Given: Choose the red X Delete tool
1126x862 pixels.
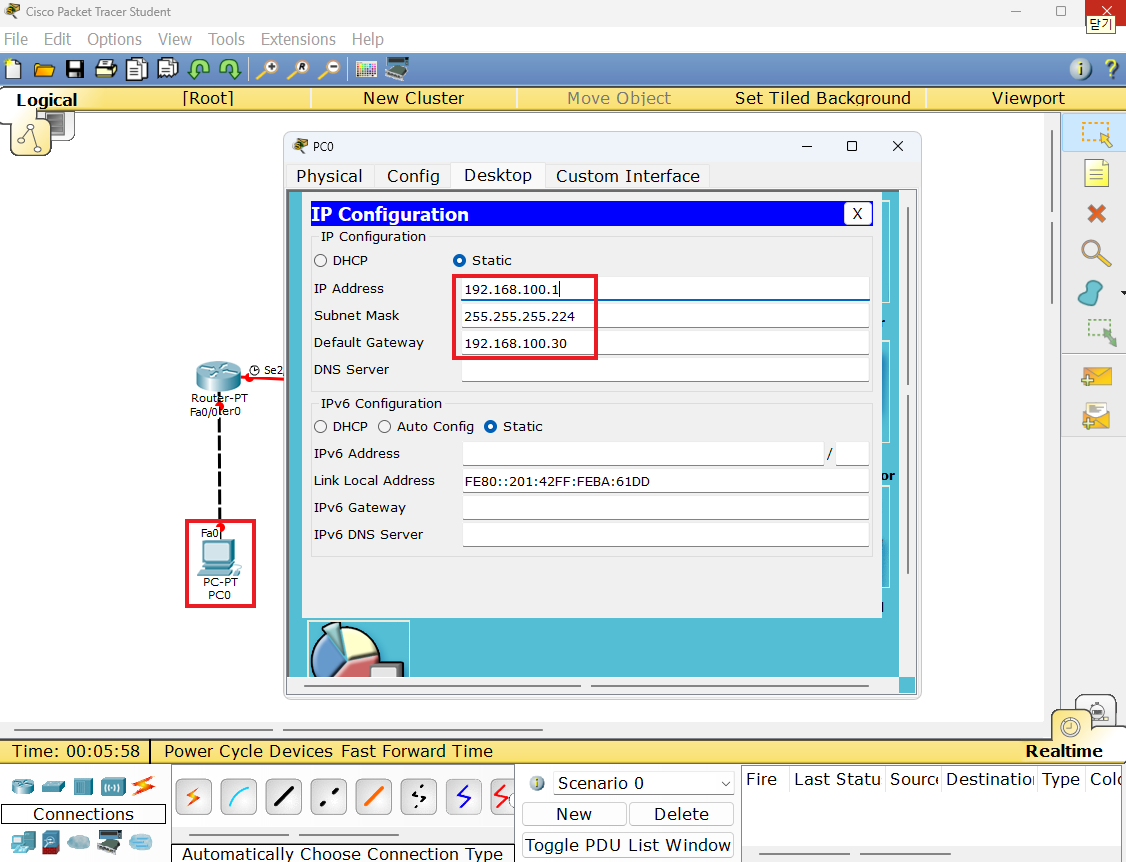Looking at the screenshot, I should coord(1097,213).
